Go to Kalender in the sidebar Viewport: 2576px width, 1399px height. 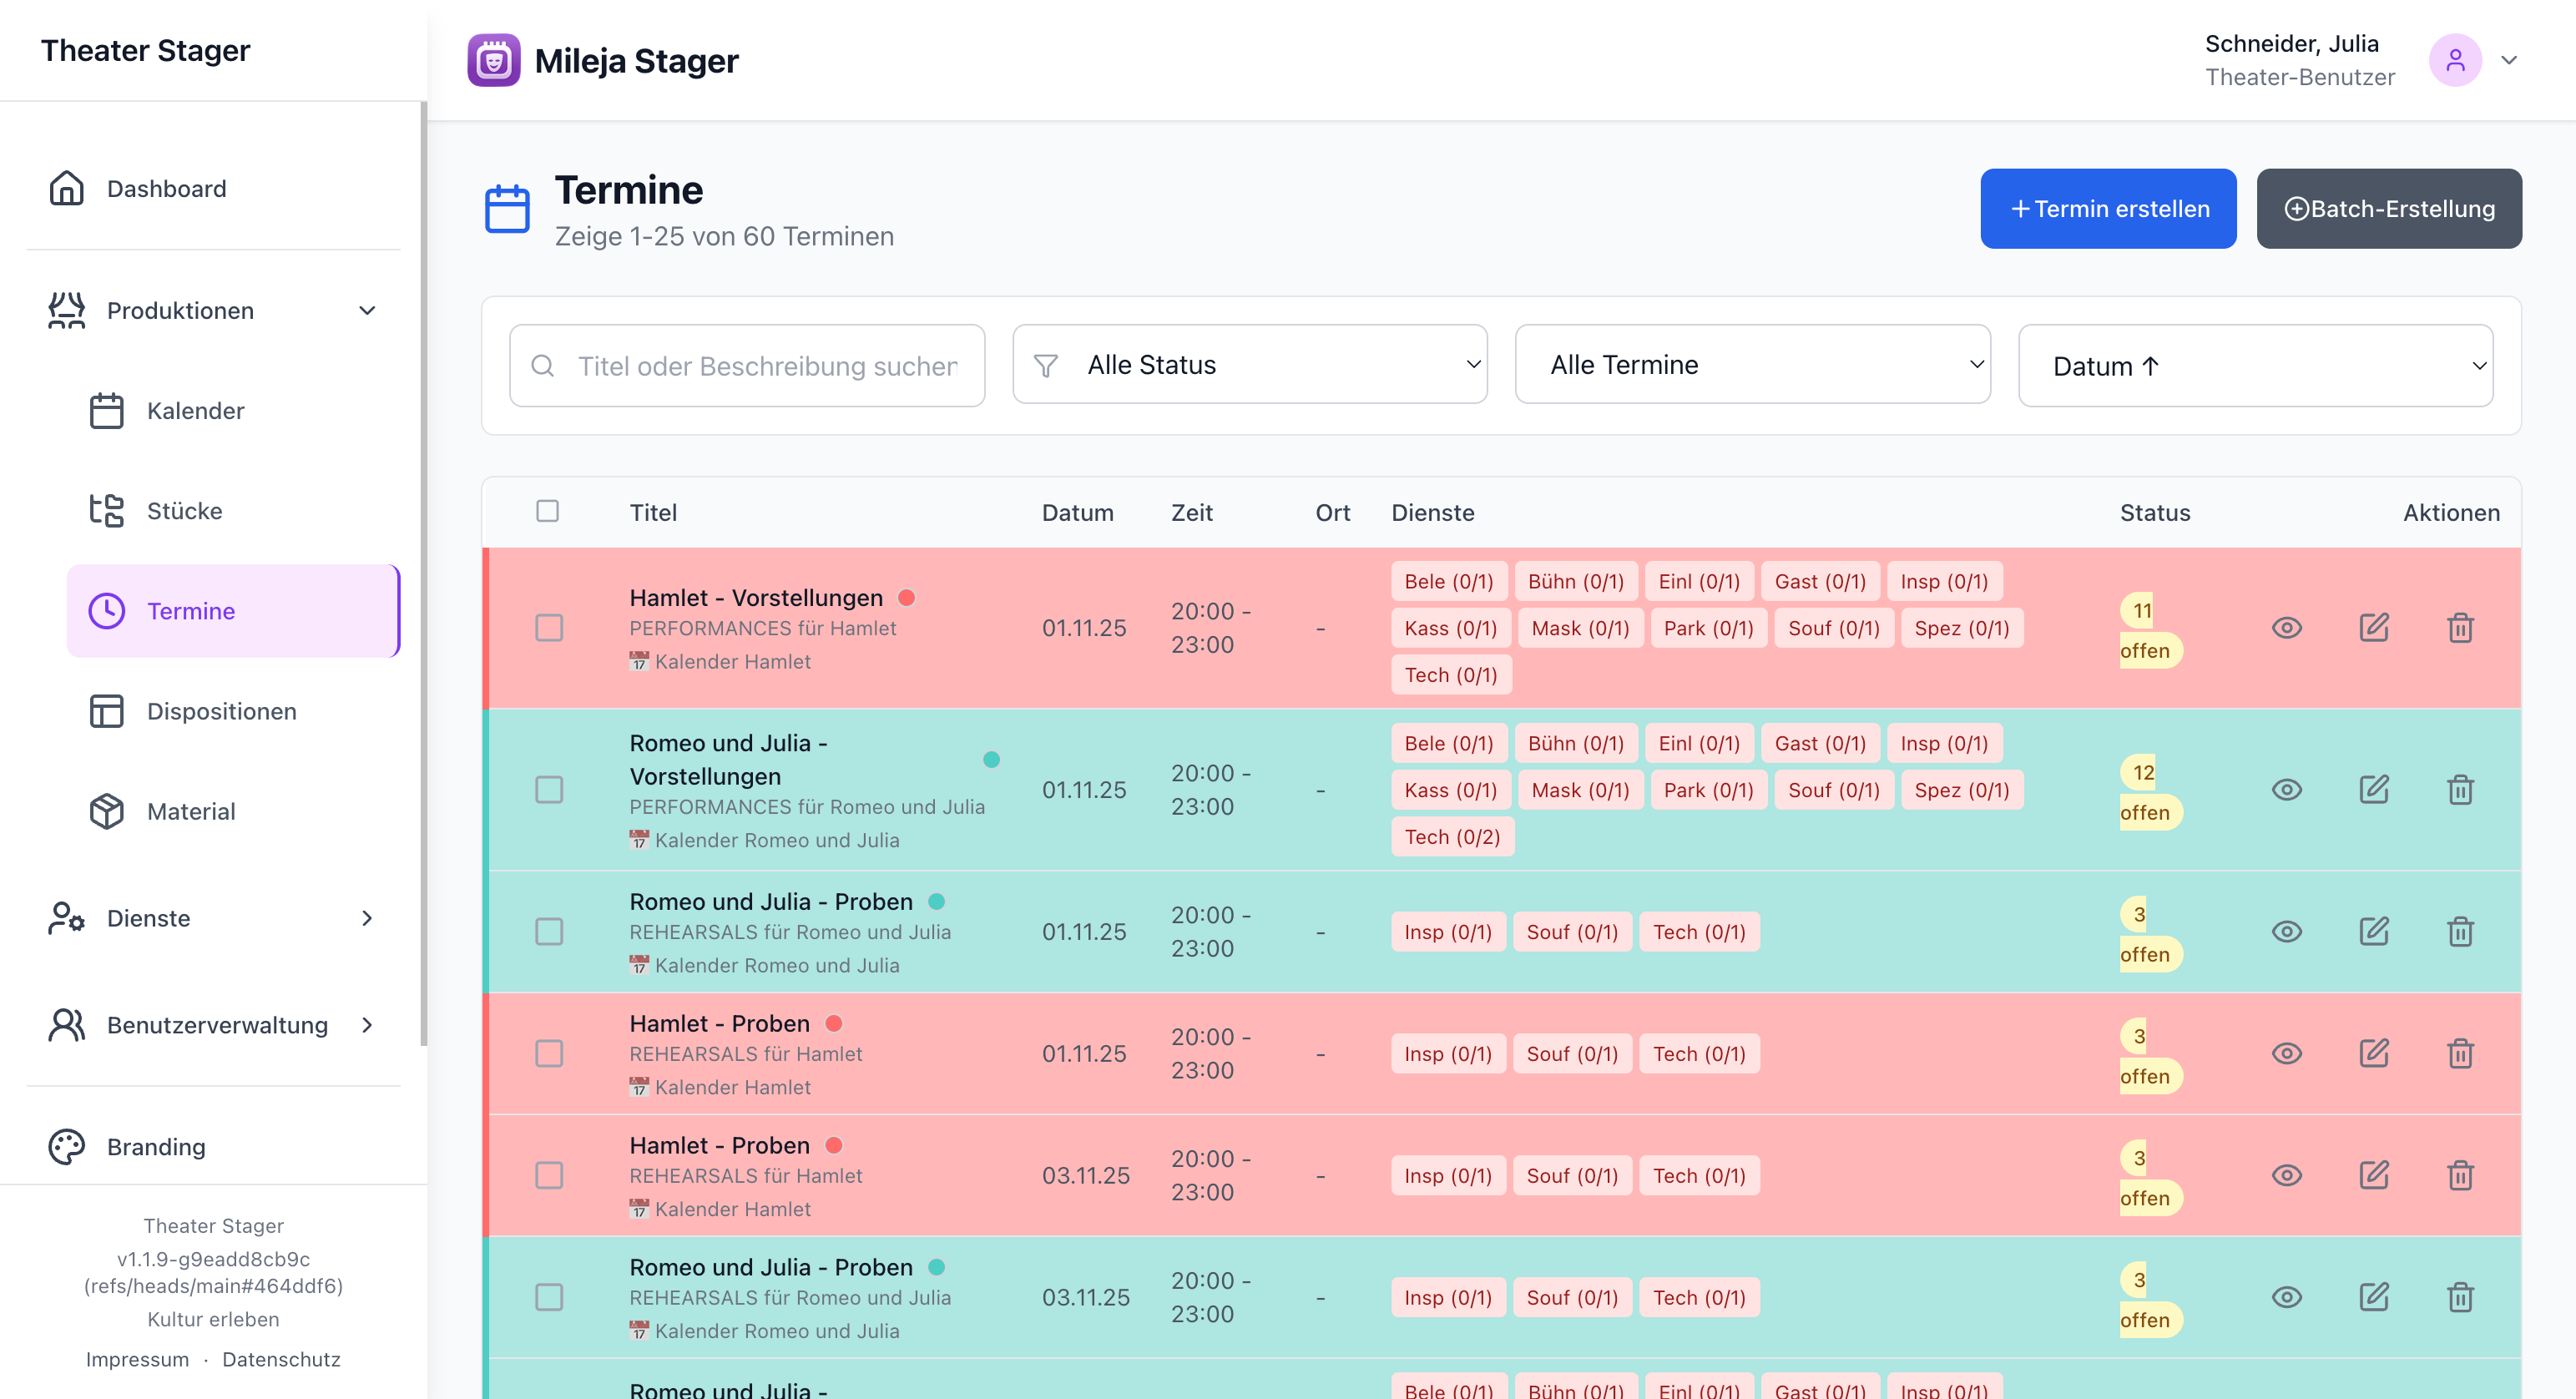[195, 411]
